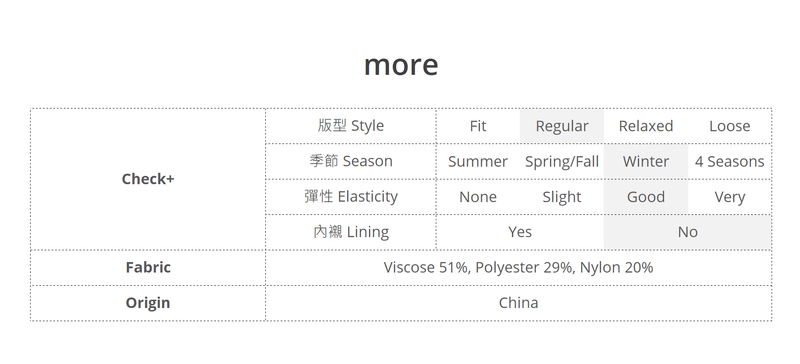Viewport: 800px width, 364px height.
Task: Choose the Relaxed style option
Action: click(645, 126)
